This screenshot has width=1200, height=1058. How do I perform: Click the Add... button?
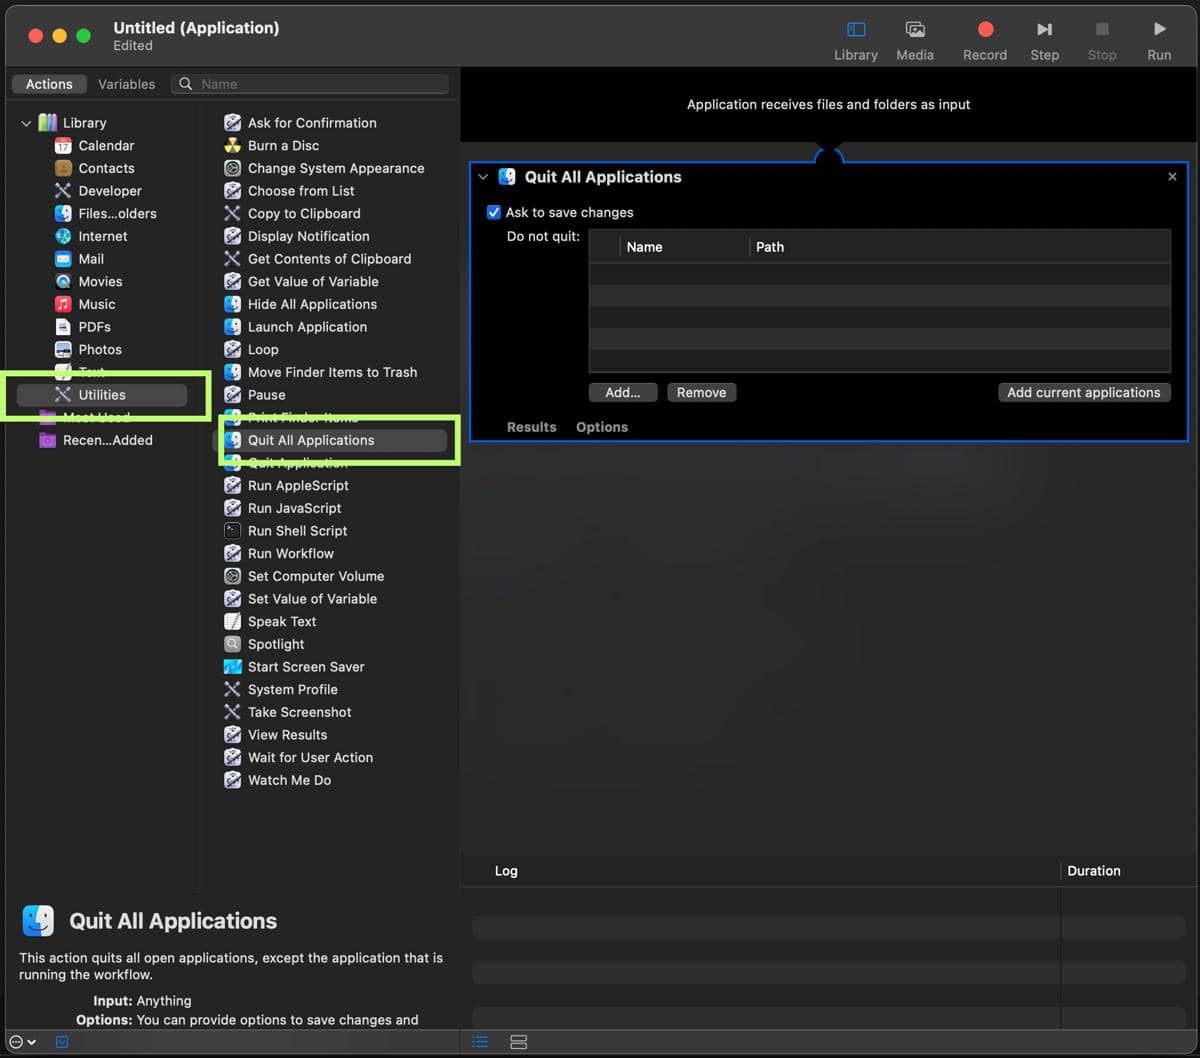[x=622, y=393]
